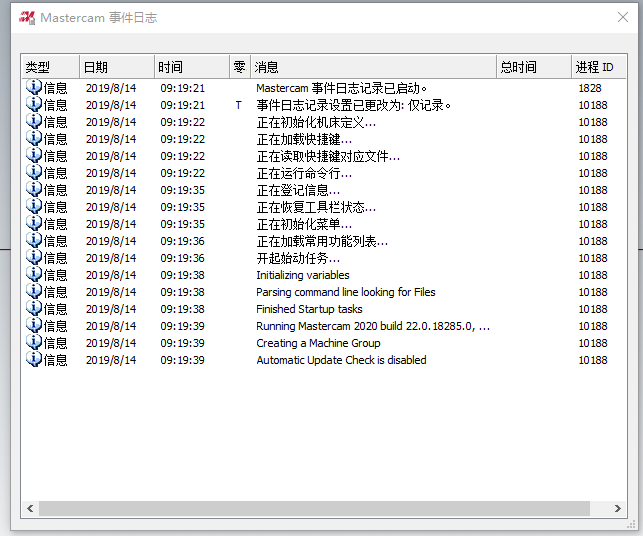The height and width of the screenshot is (536, 643).
Task: Select message '正在登记信息...'
Action: (298, 190)
